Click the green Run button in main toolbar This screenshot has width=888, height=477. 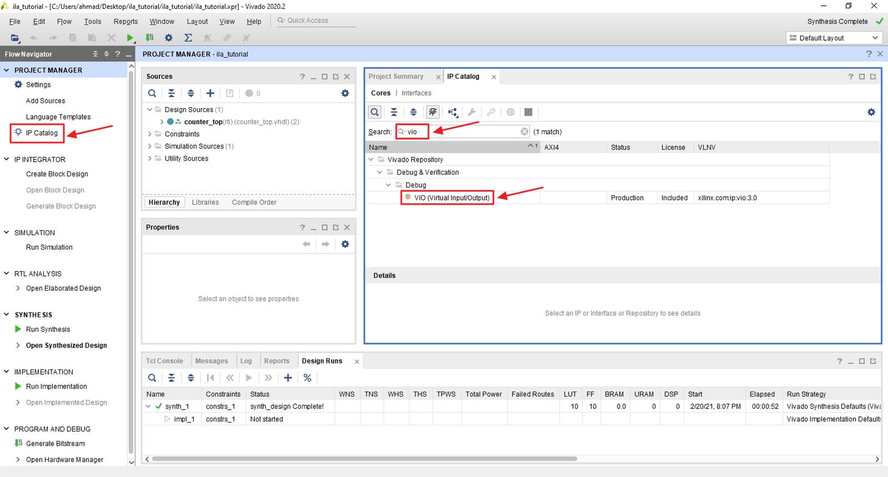click(x=130, y=38)
